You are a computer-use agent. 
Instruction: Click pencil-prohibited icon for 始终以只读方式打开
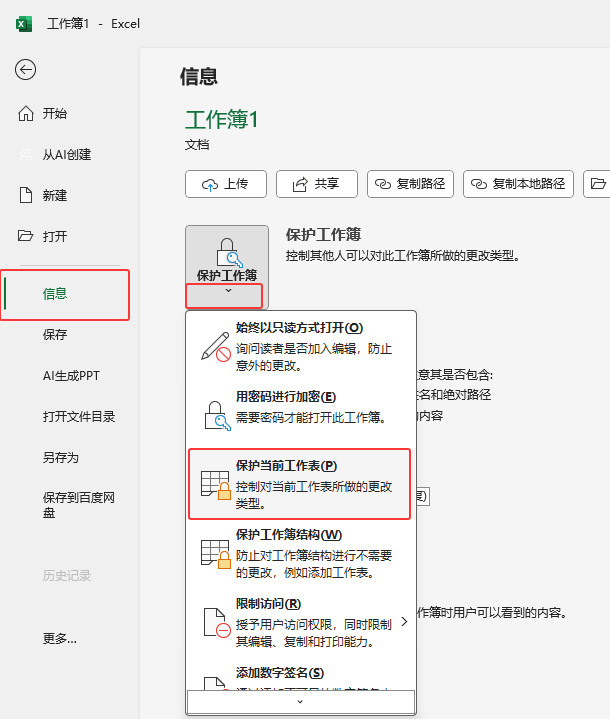point(216,347)
